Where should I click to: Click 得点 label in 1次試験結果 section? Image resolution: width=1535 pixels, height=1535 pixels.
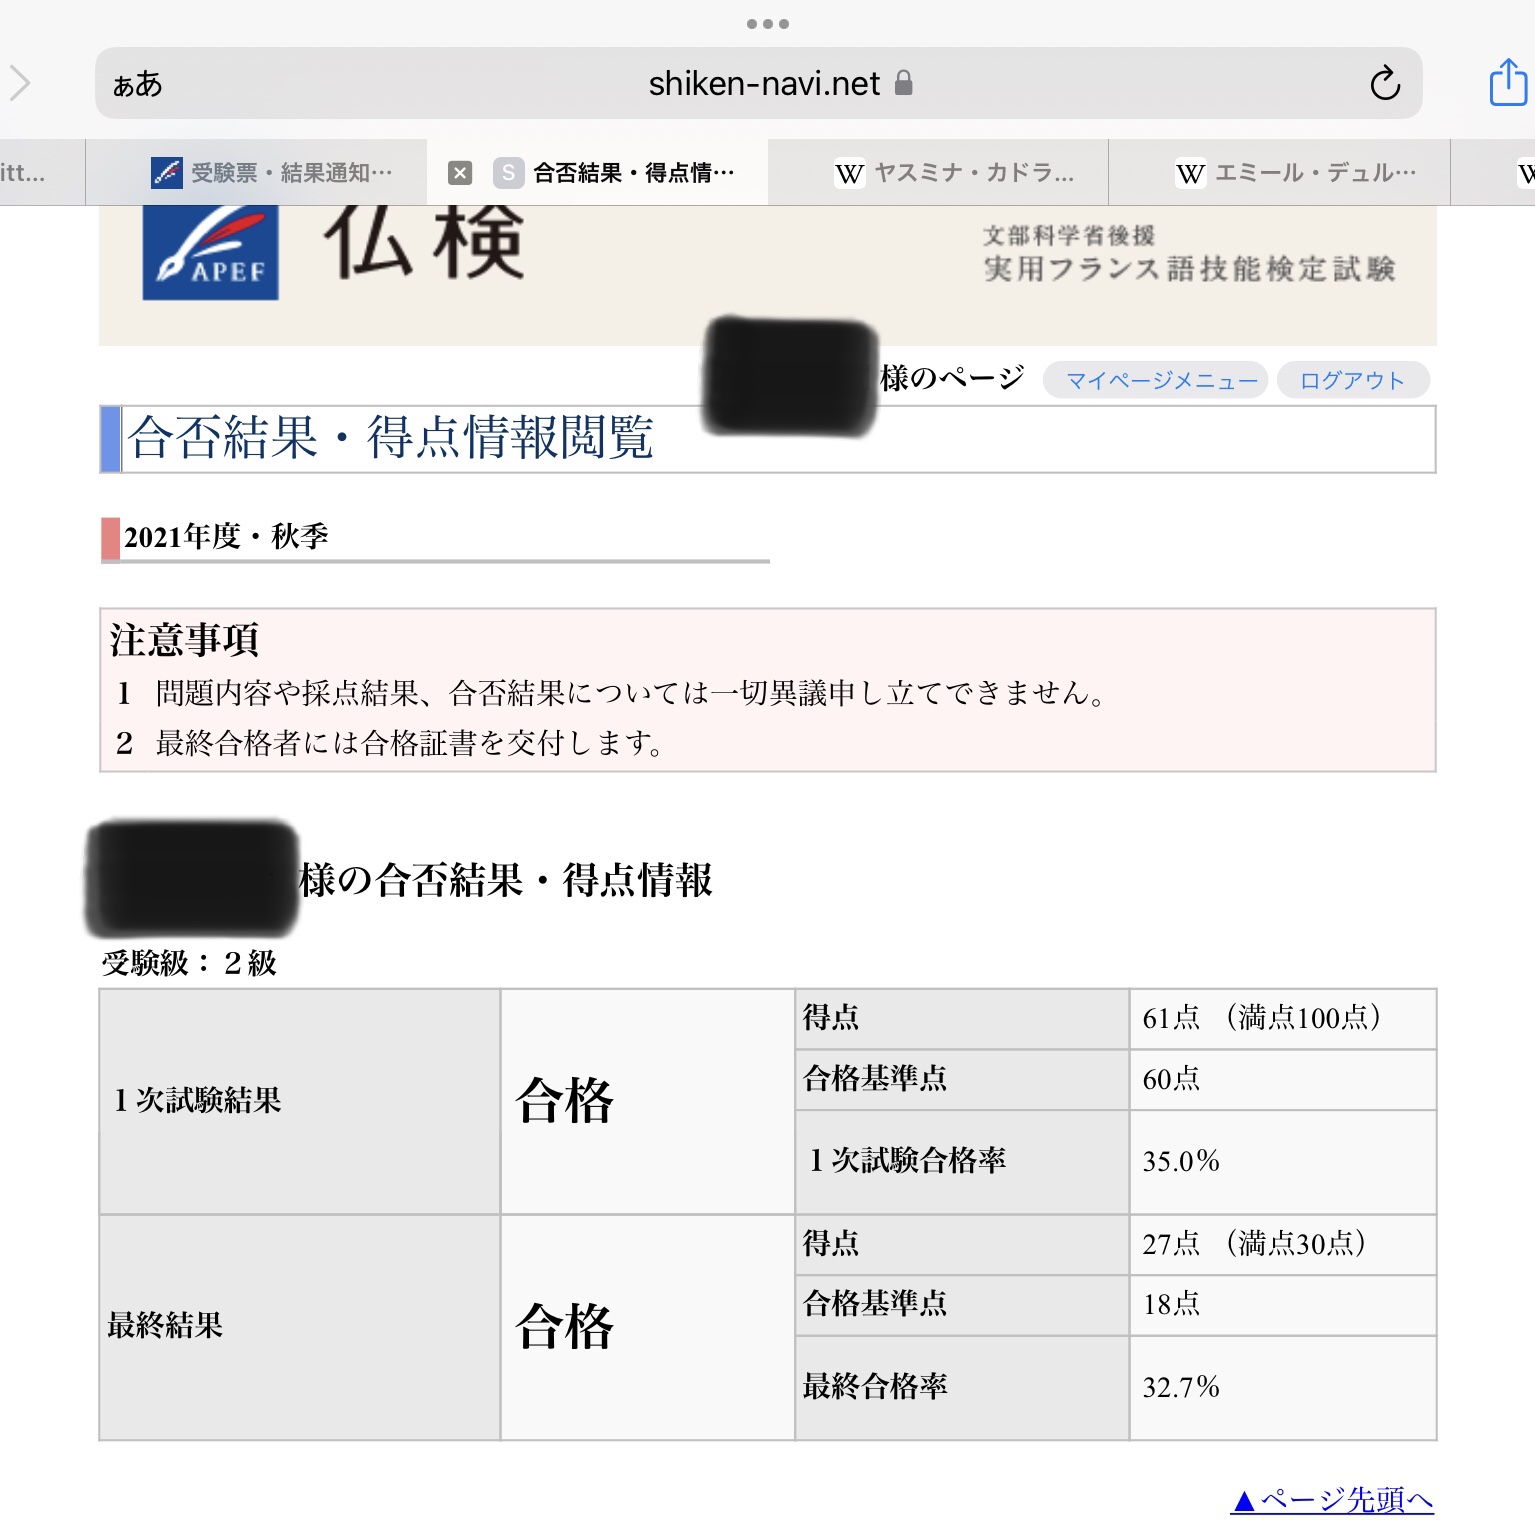[831, 1017]
